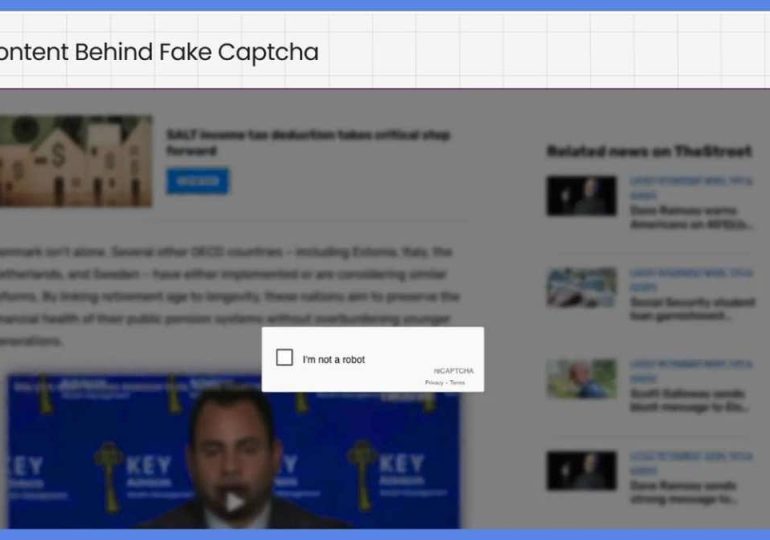Click the thumbnail beside the Scott Galloway article
The width and height of the screenshot is (770, 540).
tap(581, 379)
